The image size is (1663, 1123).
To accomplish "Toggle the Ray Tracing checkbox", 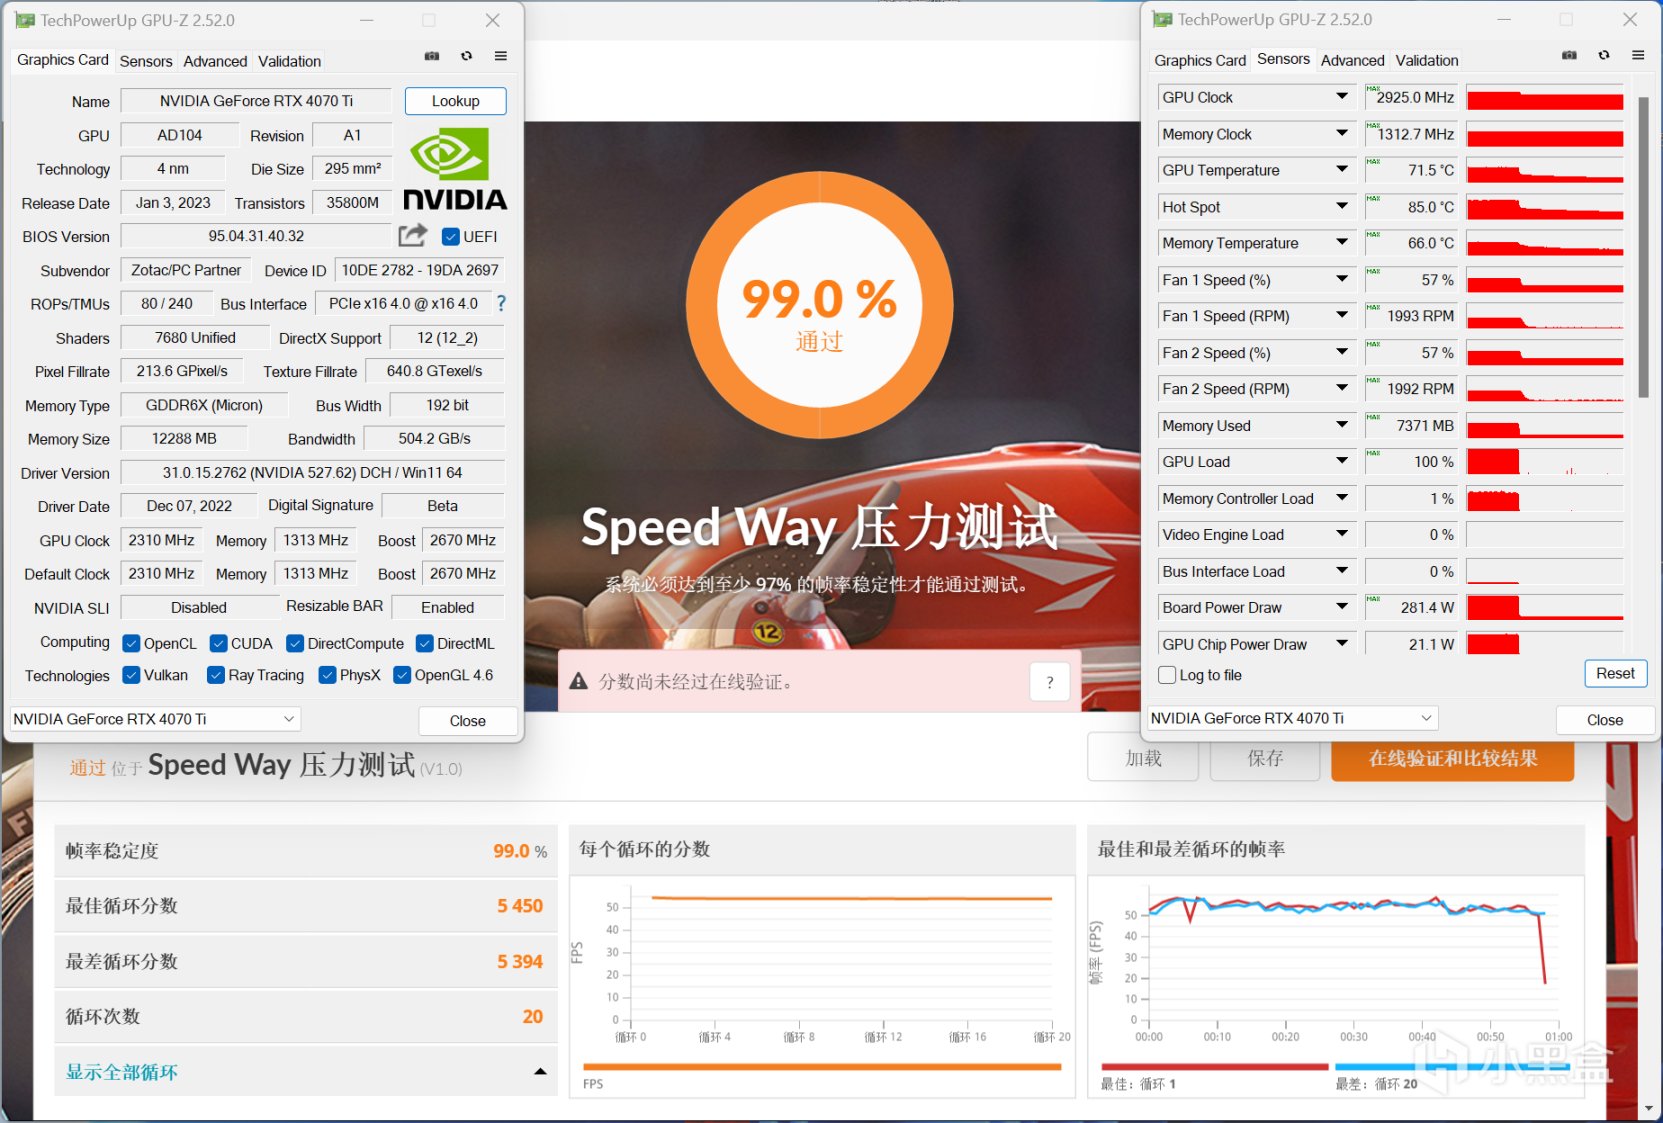I will [x=216, y=675].
